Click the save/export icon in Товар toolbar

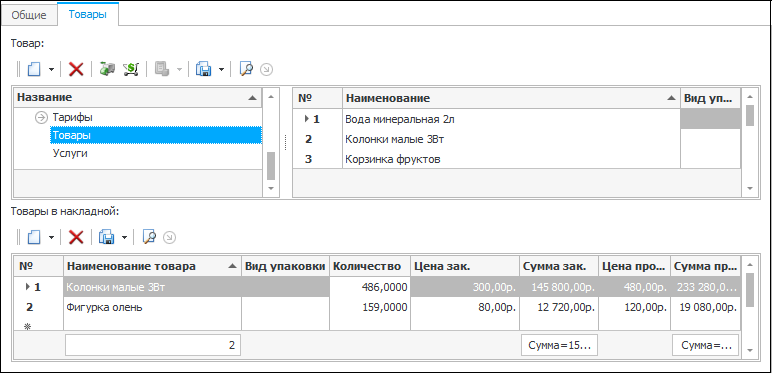(203, 69)
